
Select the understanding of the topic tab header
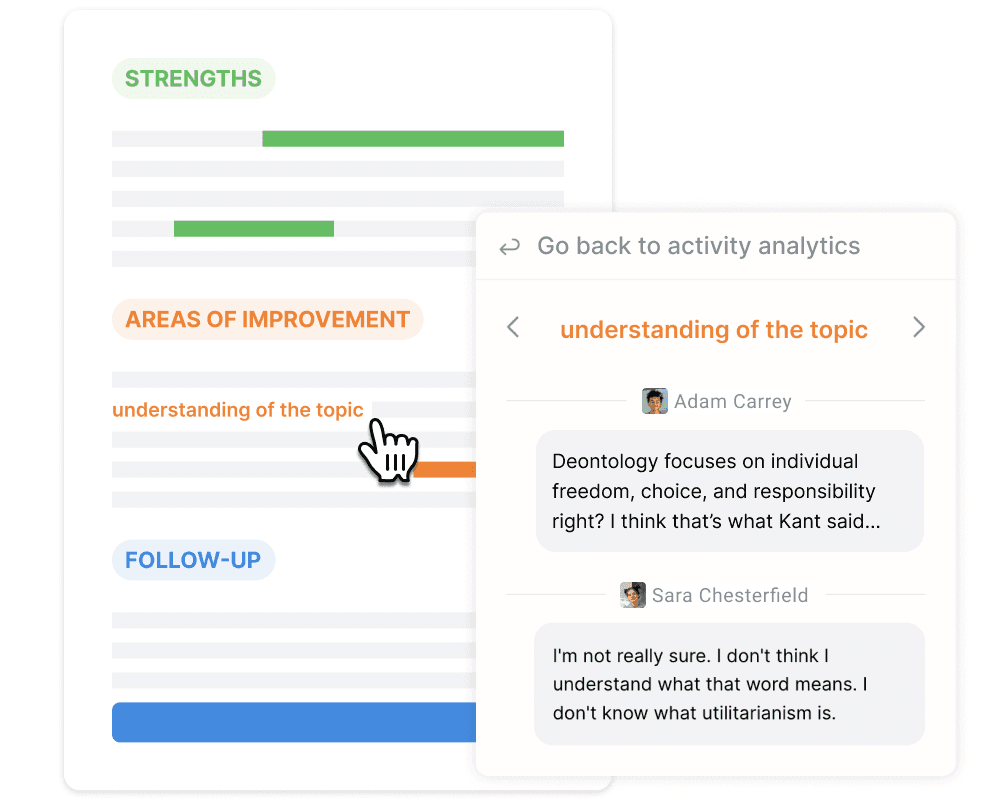714,329
